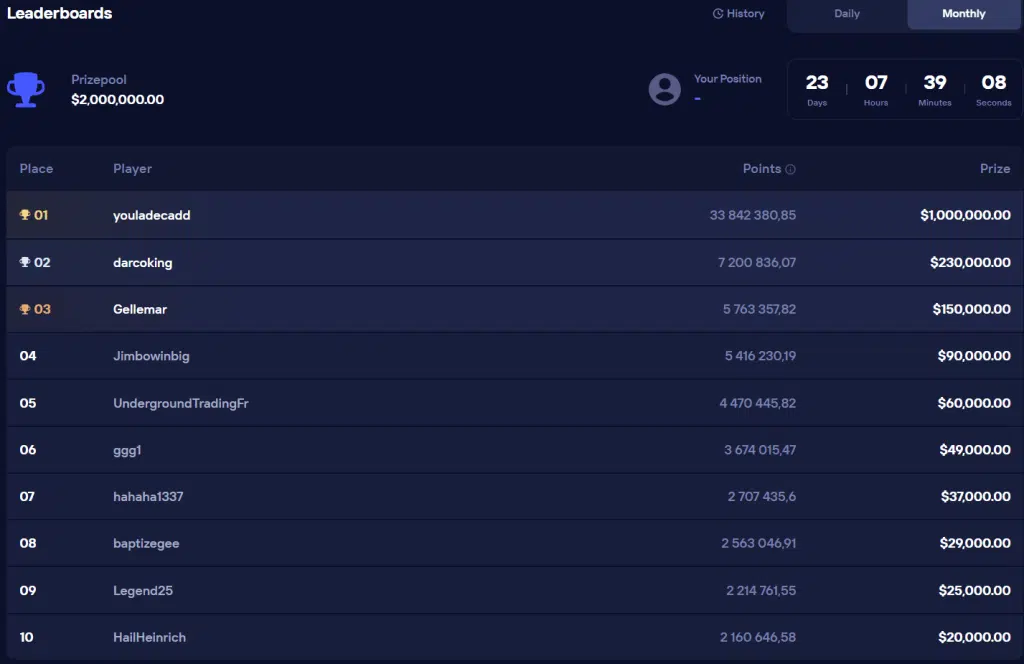Click the $49,000.00 prize value
This screenshot has width=1024, height=664.
click(x=975, y=449)
